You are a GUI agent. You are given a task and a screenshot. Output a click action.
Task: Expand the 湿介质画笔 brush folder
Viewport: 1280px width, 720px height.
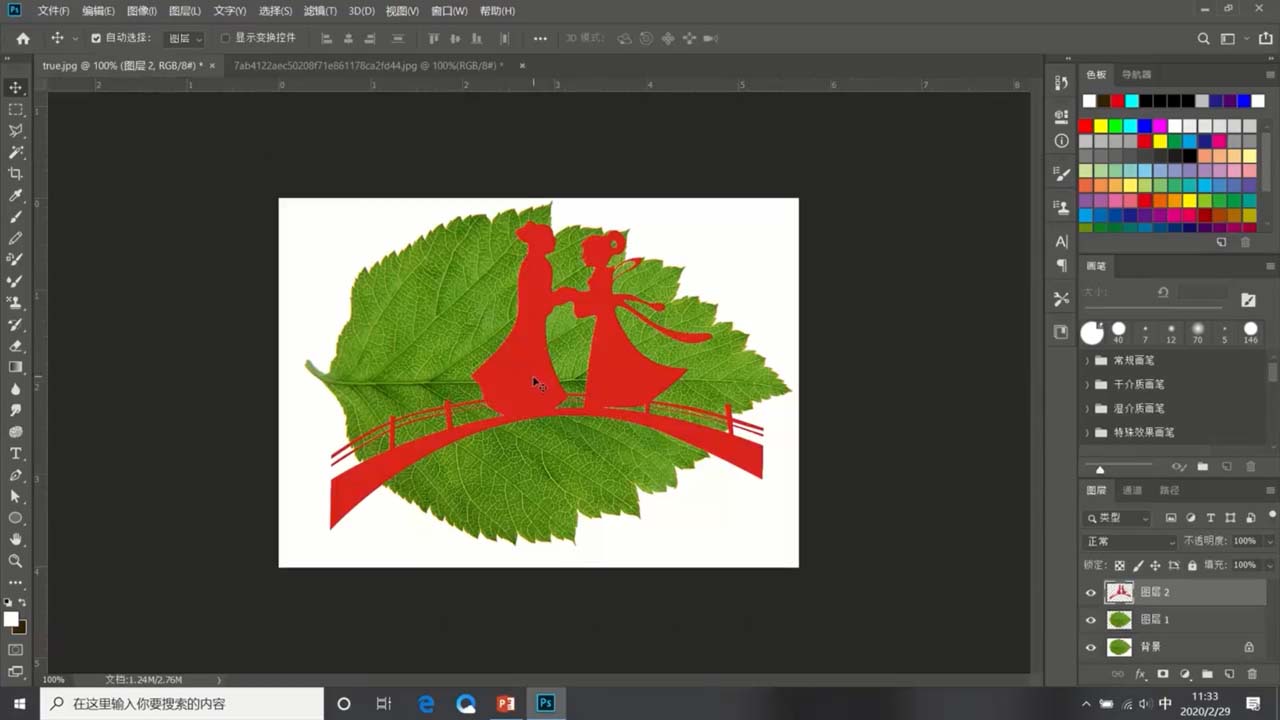click(x=1087, y=408)
